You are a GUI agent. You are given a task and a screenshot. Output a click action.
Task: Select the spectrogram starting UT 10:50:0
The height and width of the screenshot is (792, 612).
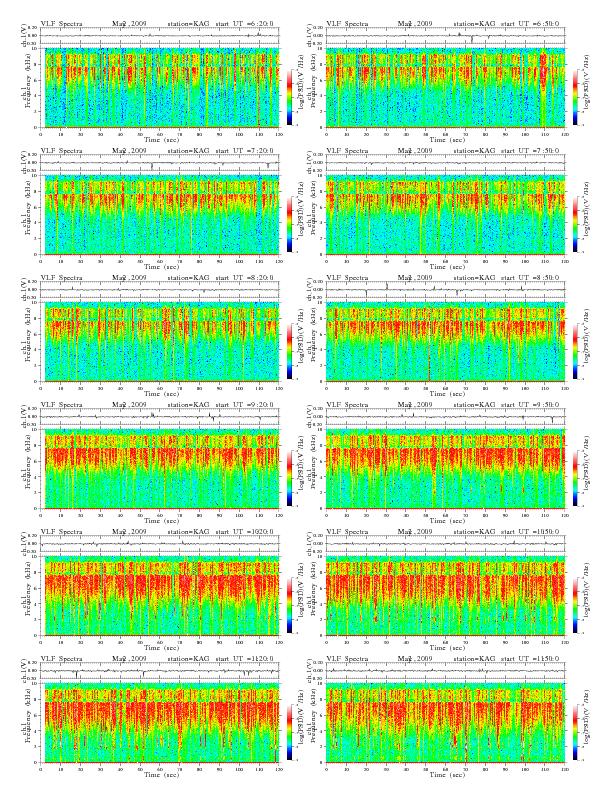point(445,596)
